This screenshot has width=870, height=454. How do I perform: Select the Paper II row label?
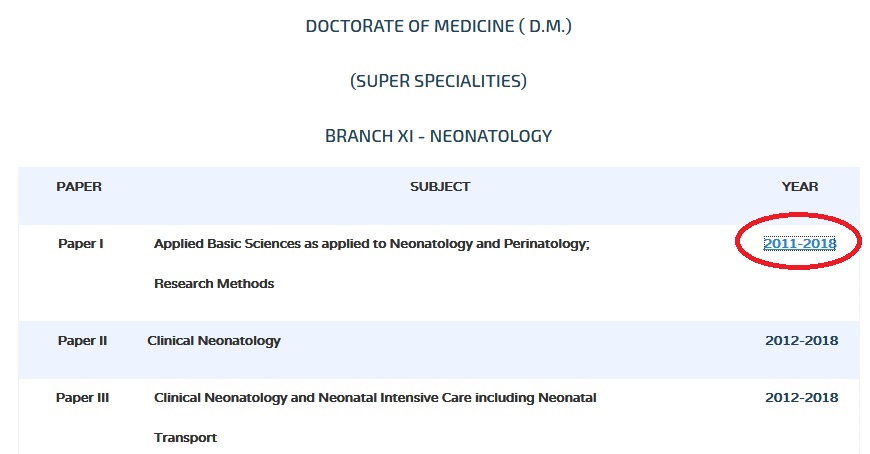click(82, 341)
